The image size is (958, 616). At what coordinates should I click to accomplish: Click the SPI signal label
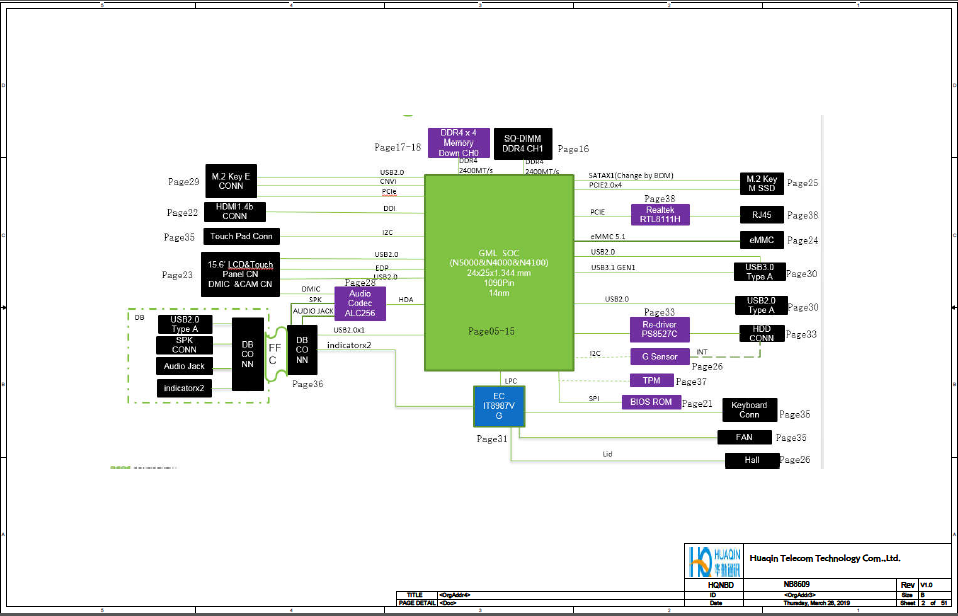(594, 398)
